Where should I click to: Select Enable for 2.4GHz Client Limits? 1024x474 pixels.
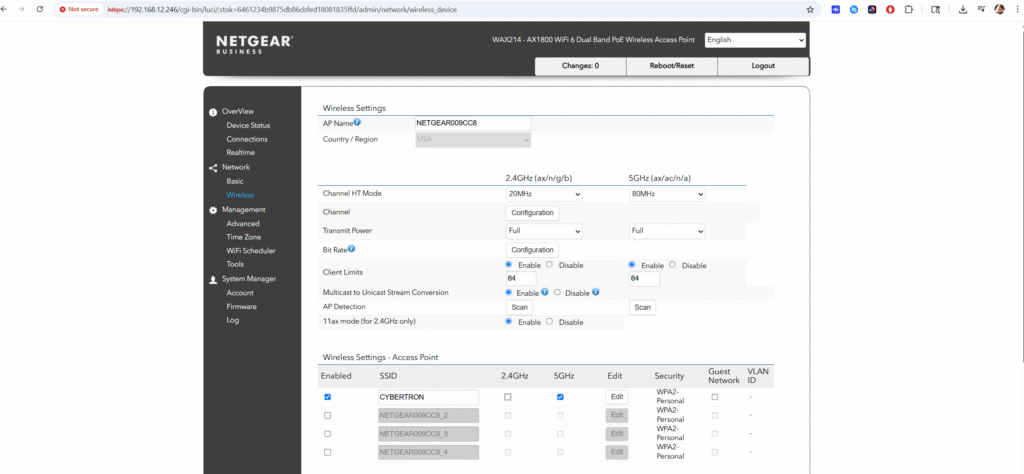click(509, 264)
